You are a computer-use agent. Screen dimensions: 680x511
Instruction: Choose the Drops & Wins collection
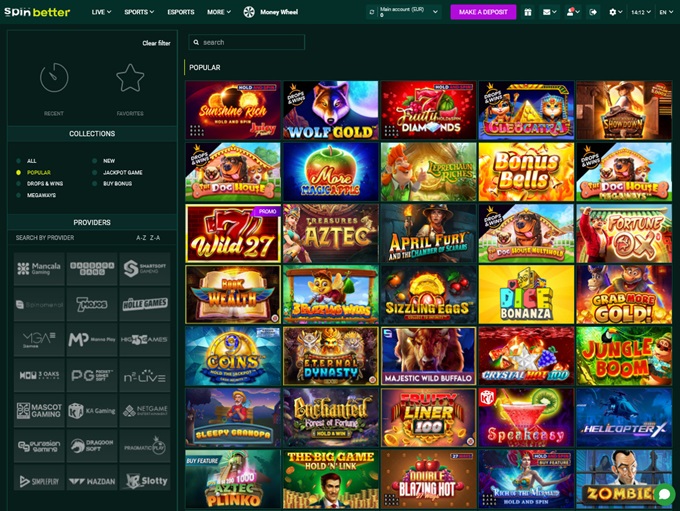click(x=44, y=184)
